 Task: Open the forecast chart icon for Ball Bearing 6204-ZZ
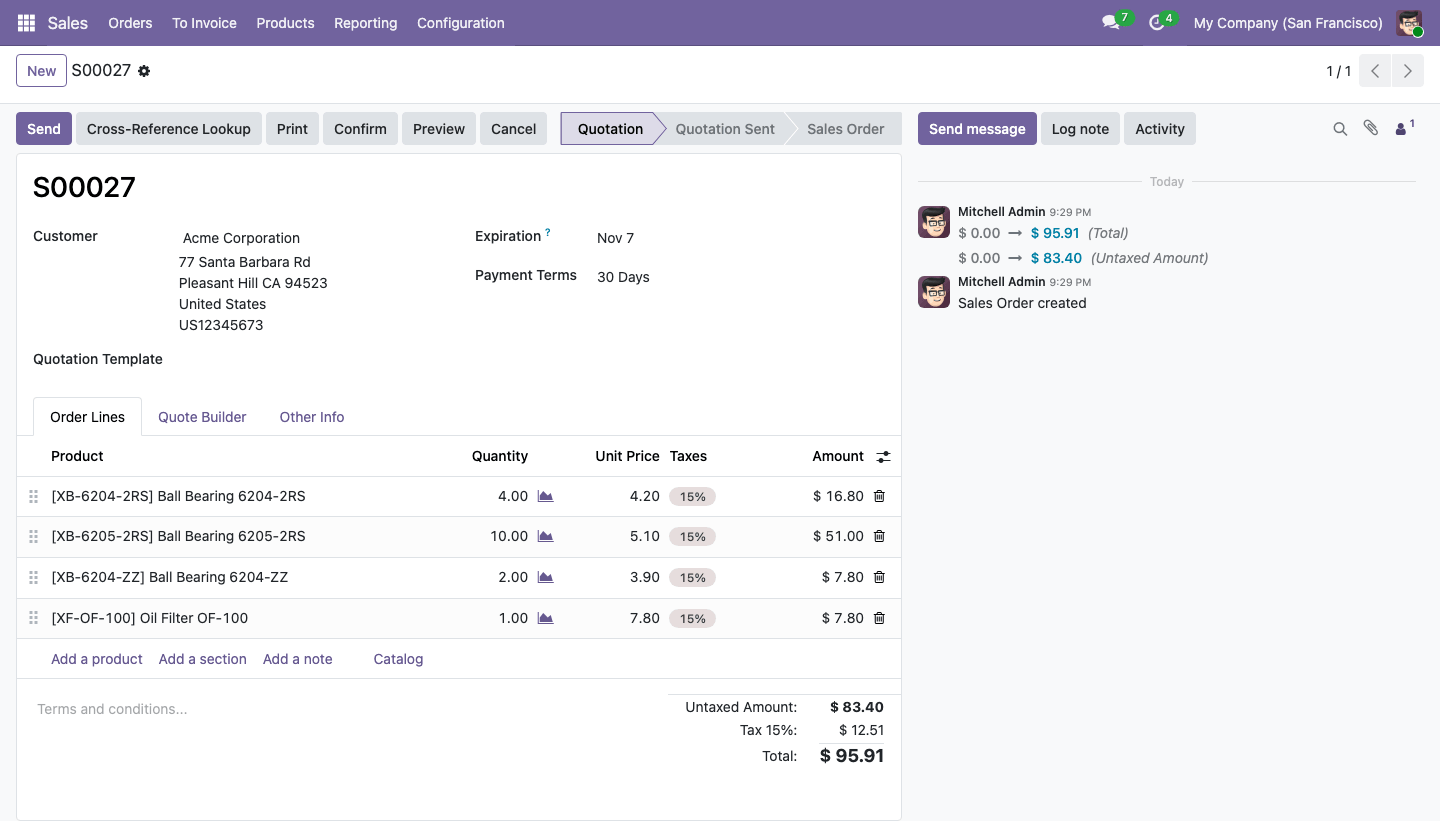545,577
